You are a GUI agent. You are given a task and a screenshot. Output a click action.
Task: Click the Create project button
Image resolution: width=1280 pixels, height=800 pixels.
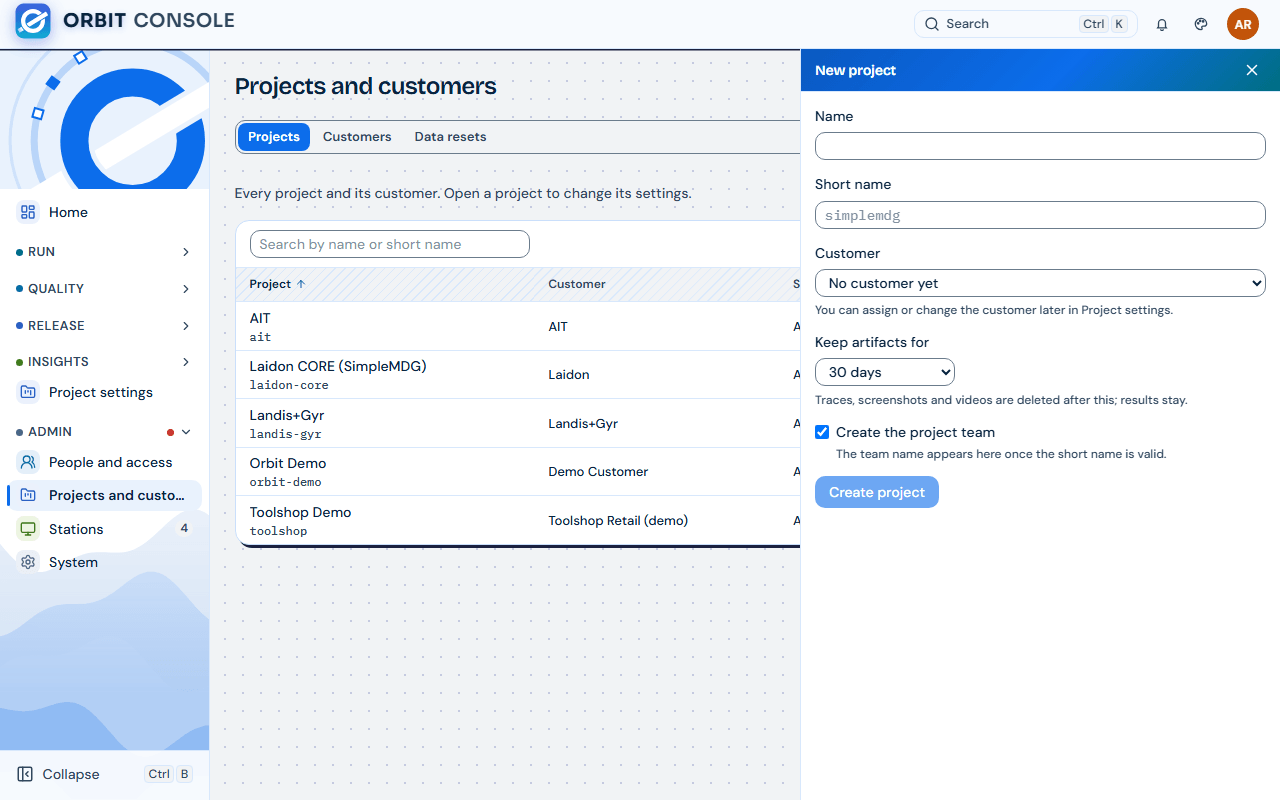click(877, 492)
